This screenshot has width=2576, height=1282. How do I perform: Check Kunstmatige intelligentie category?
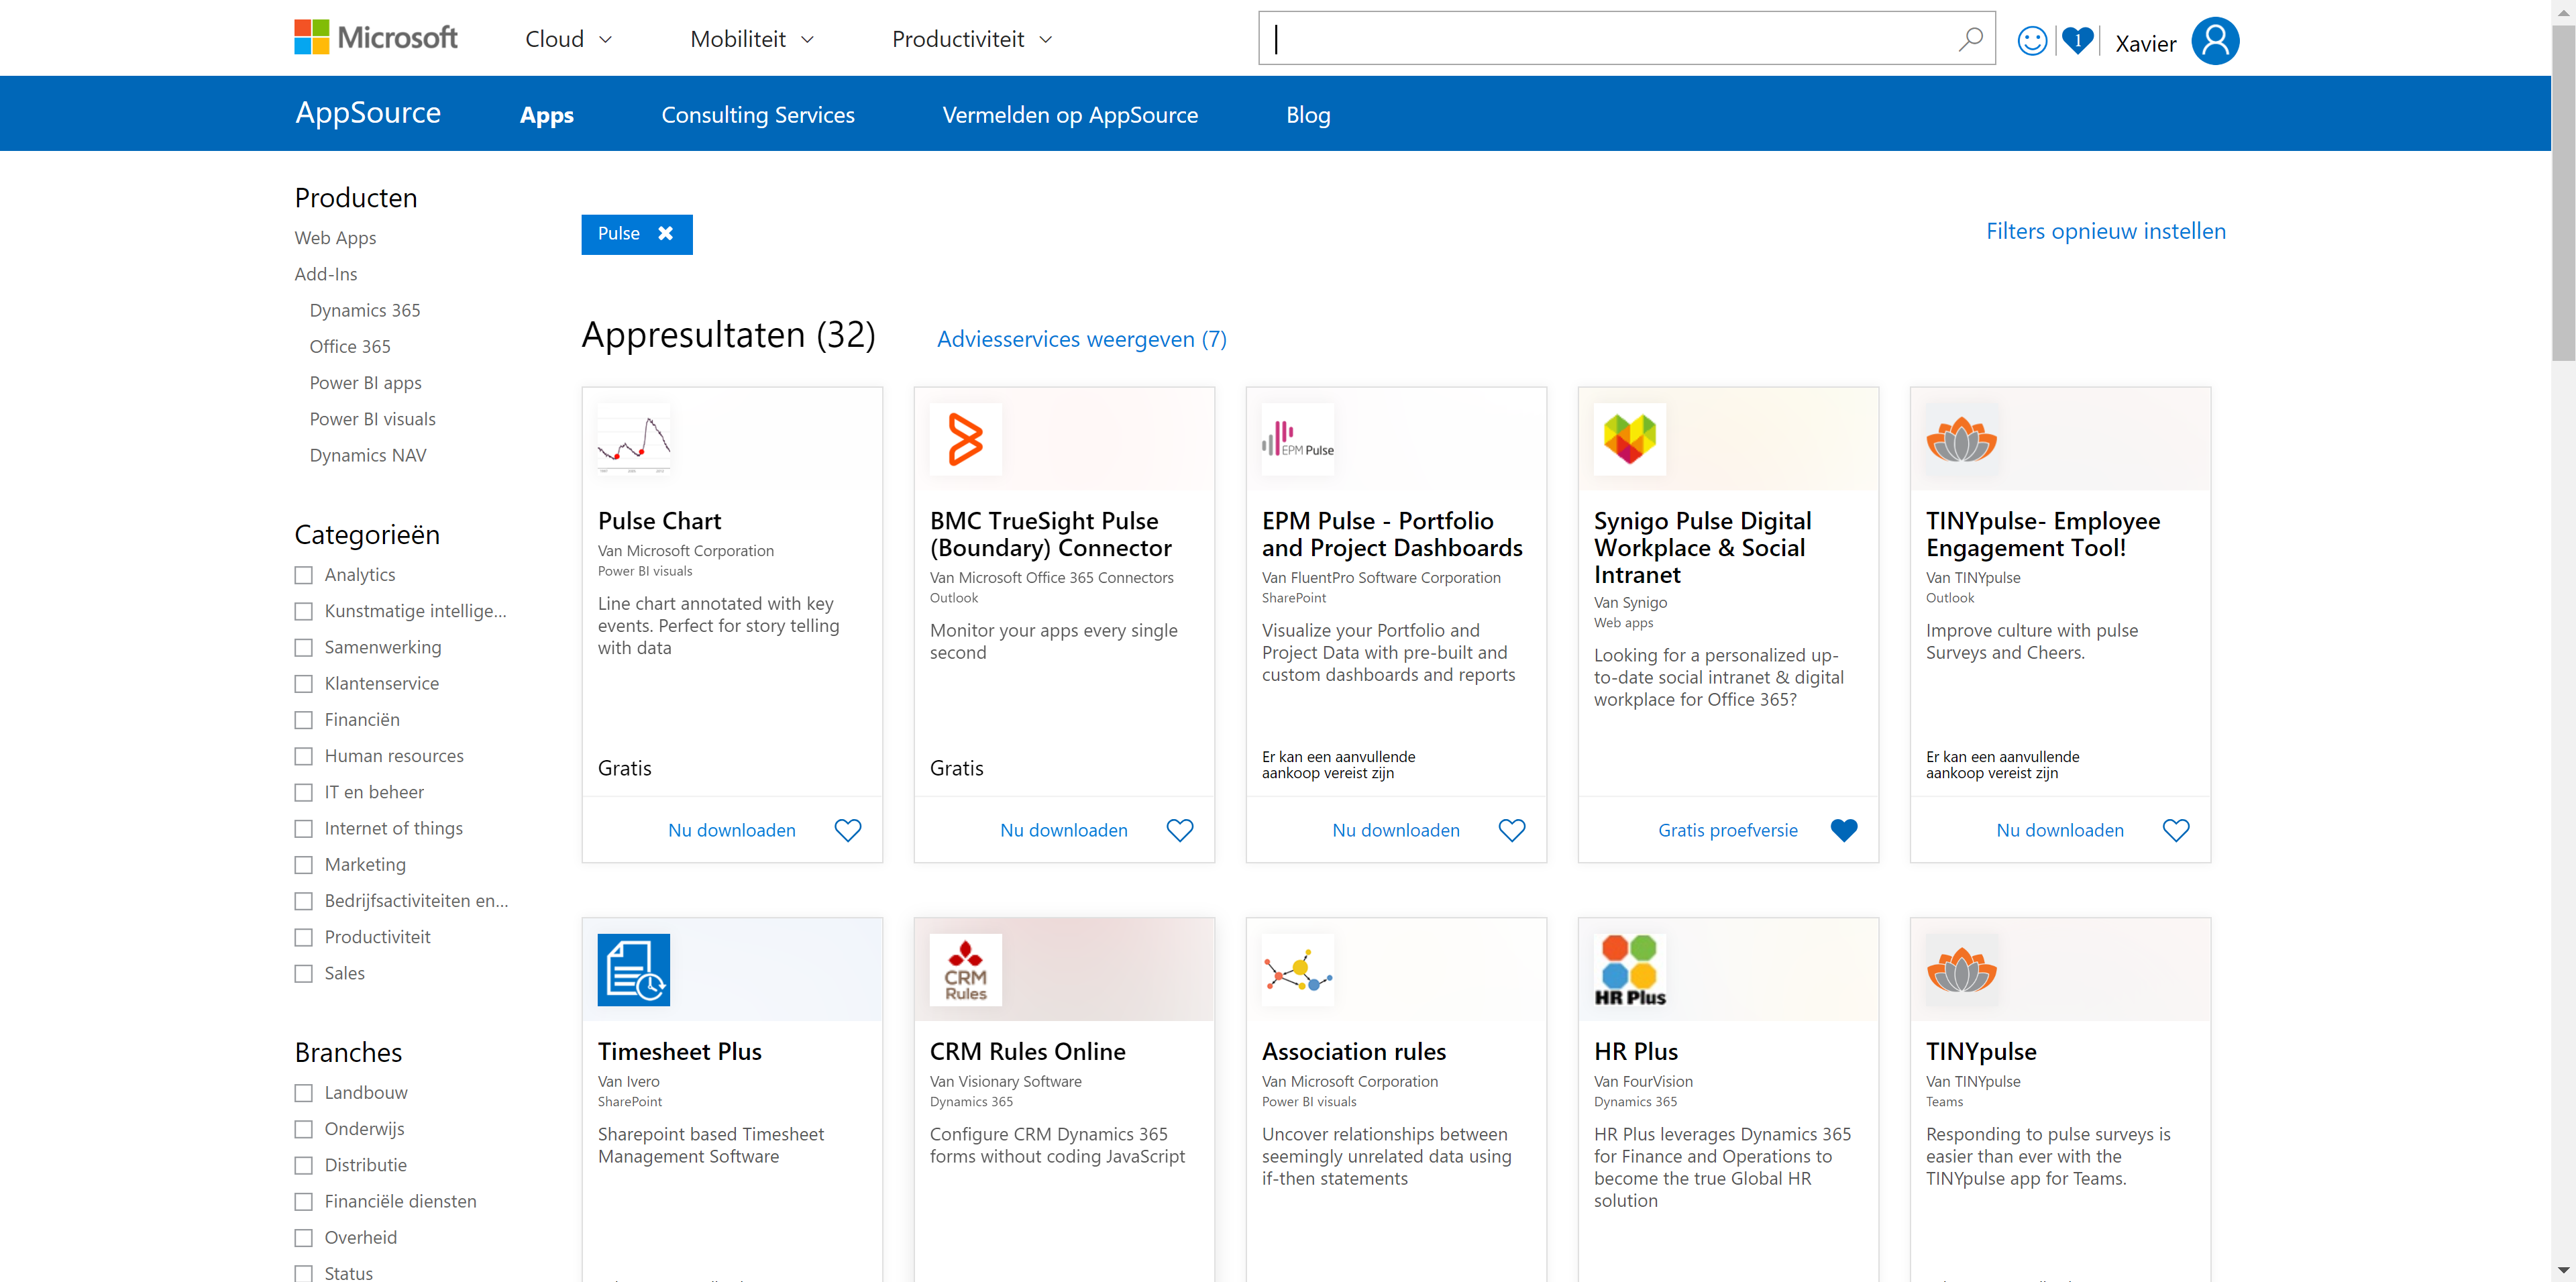[x=304, y=611]
